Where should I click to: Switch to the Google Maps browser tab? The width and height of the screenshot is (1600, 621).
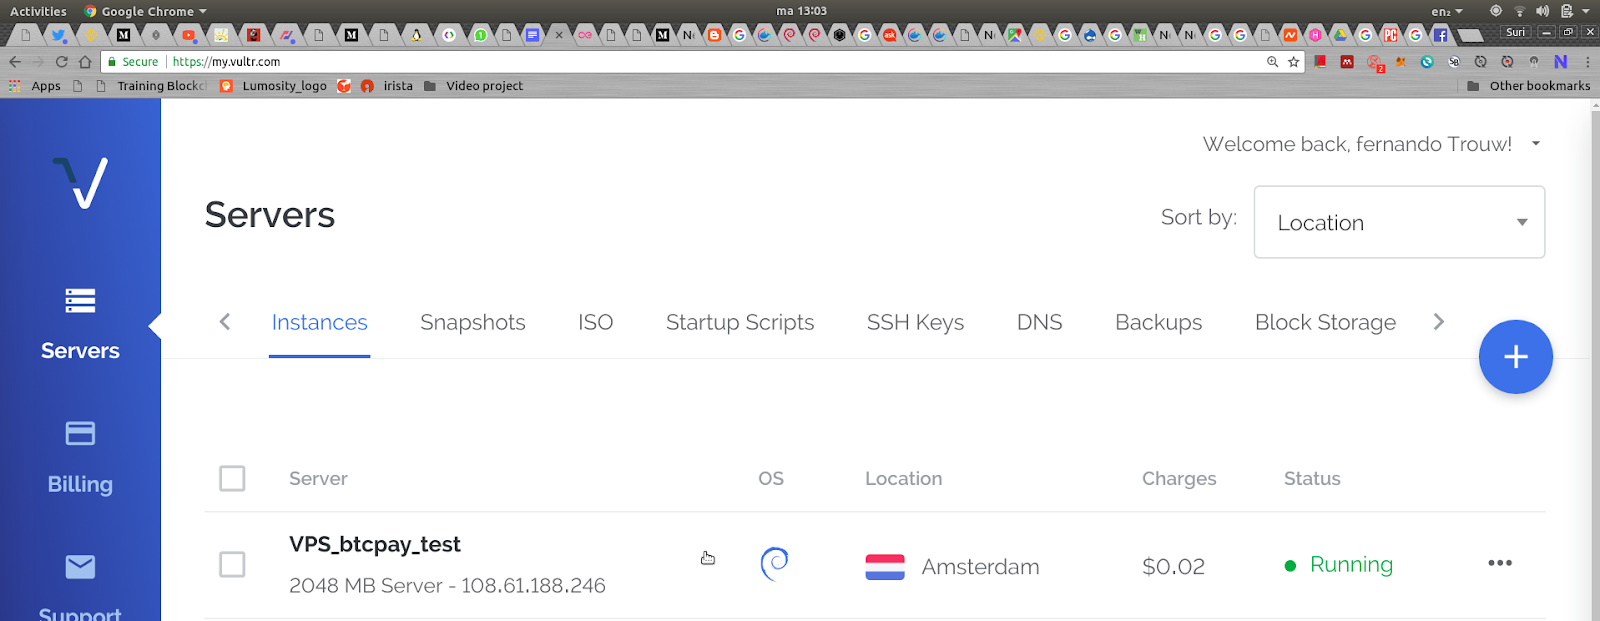1015,35
